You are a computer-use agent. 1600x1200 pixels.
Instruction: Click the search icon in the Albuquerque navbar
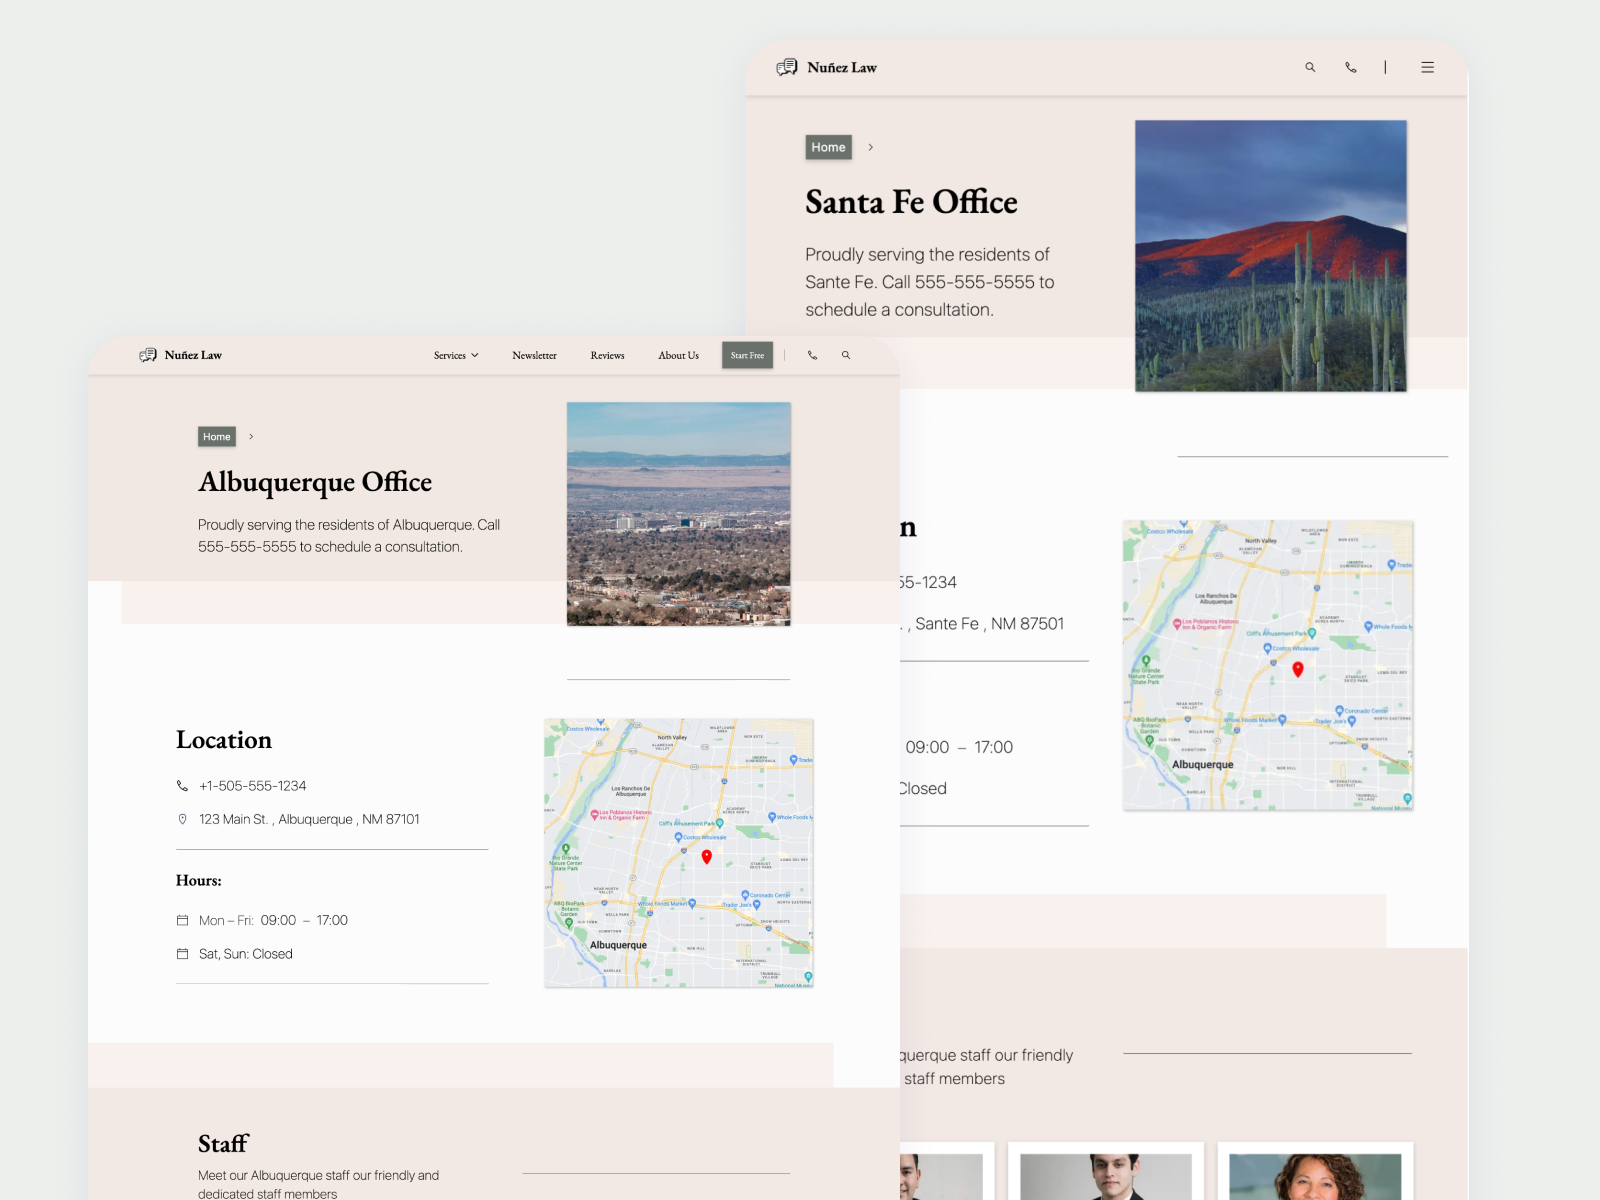[846, 355]
